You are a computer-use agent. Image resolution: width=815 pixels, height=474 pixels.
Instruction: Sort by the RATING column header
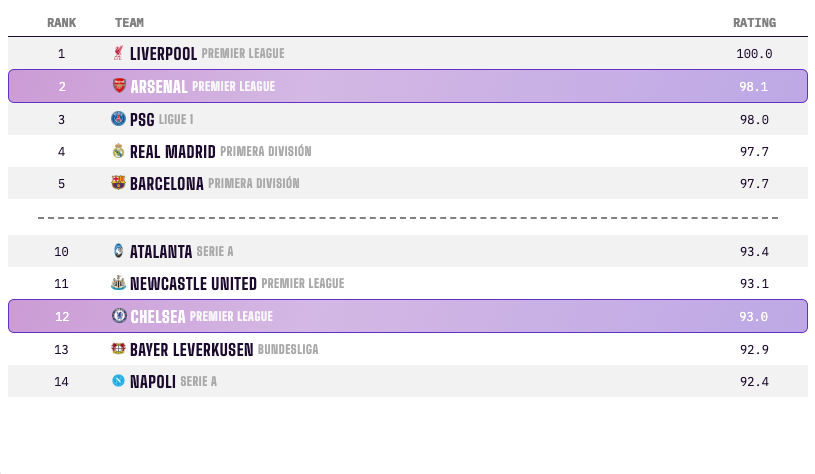[x=754, y=23]
